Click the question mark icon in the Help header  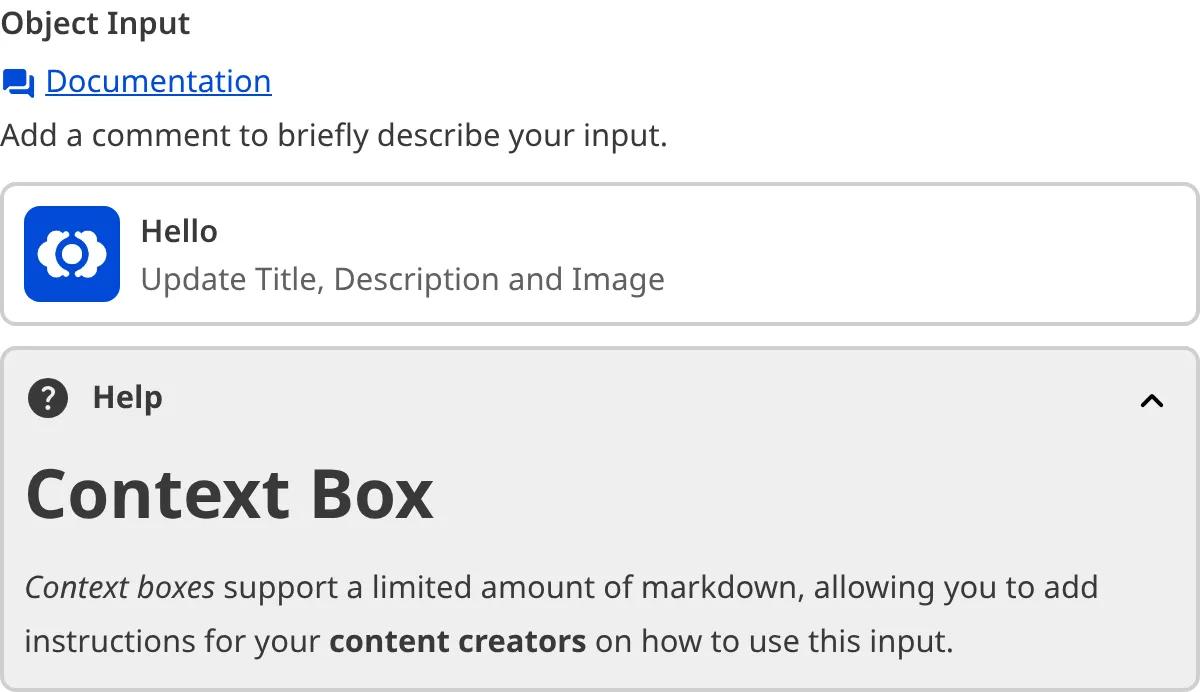(46, 398)
